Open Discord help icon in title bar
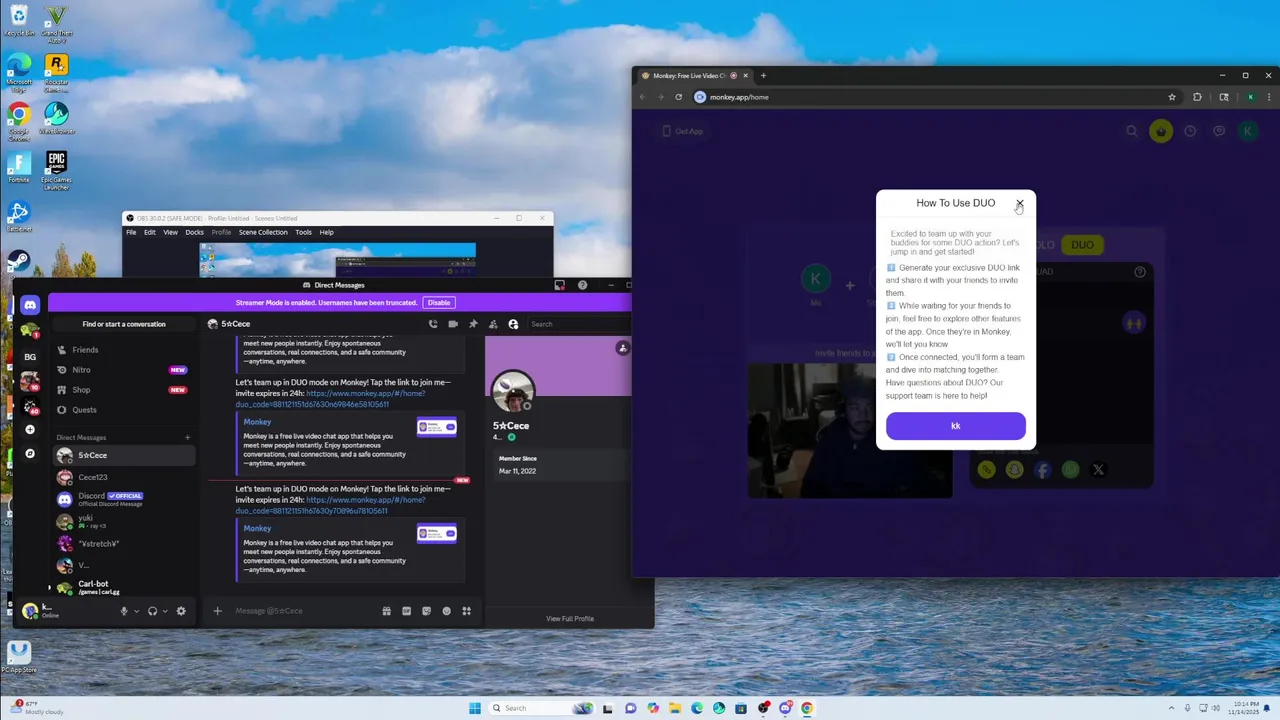This screenshot has height=720, width=1280. pyautogui.click(x=582, y=285)
